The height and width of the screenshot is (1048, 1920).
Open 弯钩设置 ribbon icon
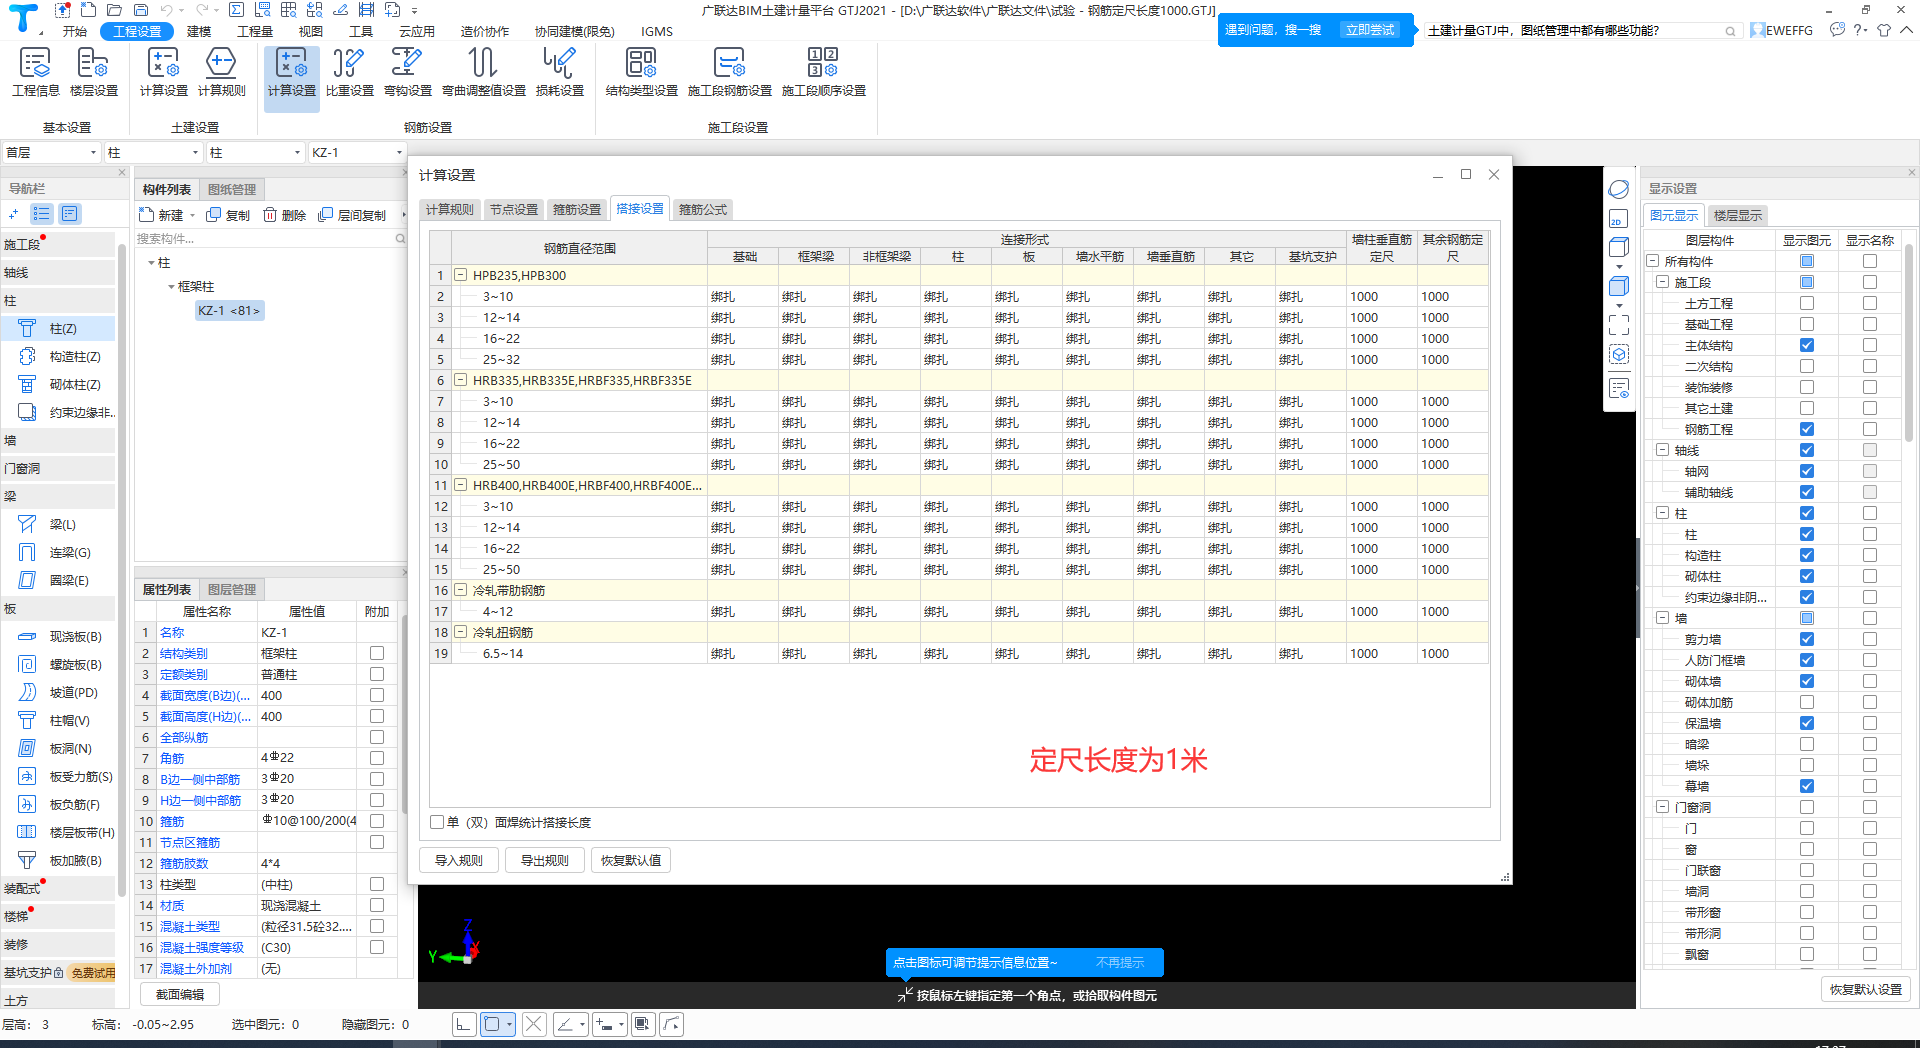tap(408, 72)
